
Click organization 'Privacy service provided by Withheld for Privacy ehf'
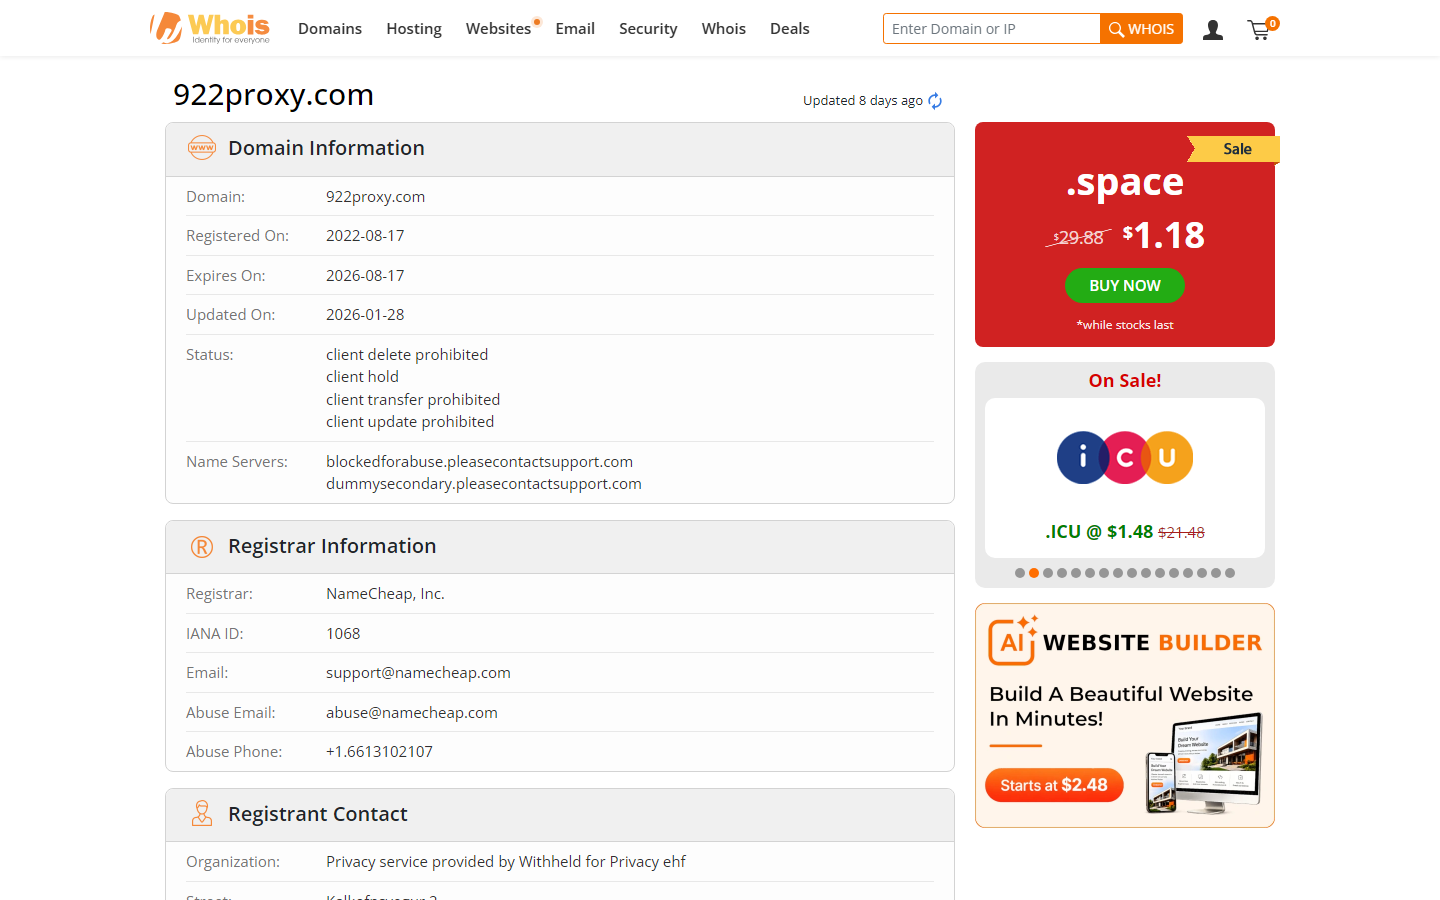pyautogui.click(x=506, y=862)
